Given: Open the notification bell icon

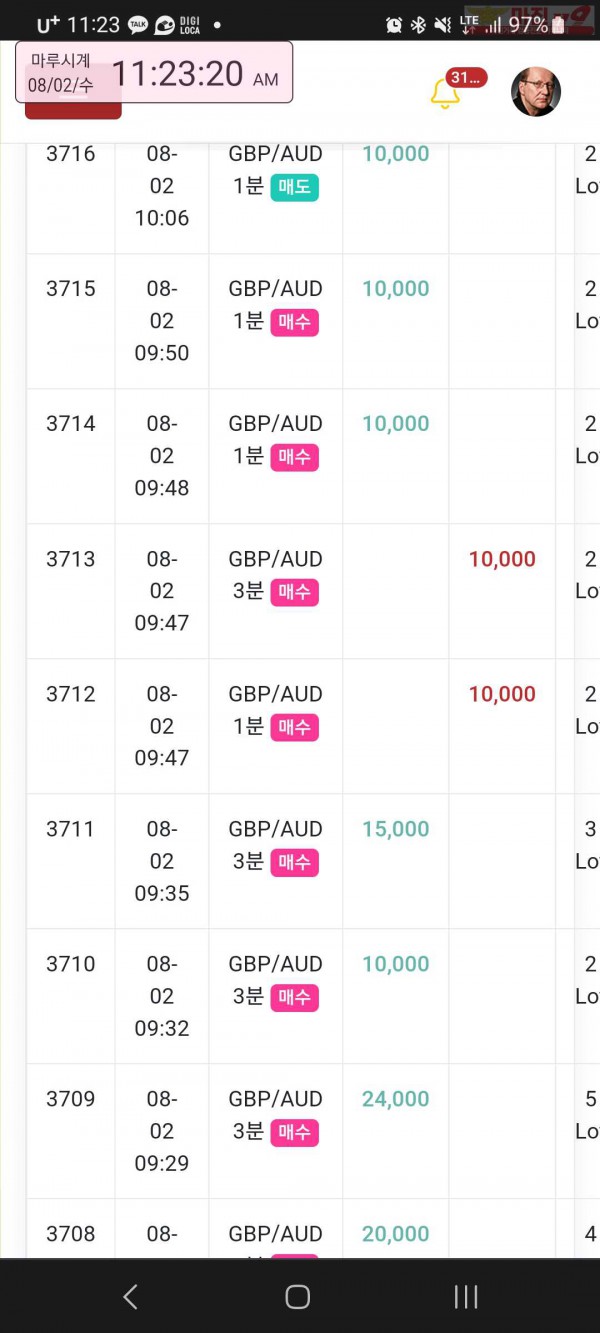Looking at the screenshot, I should pyautogui.click(x=445, y=93).
